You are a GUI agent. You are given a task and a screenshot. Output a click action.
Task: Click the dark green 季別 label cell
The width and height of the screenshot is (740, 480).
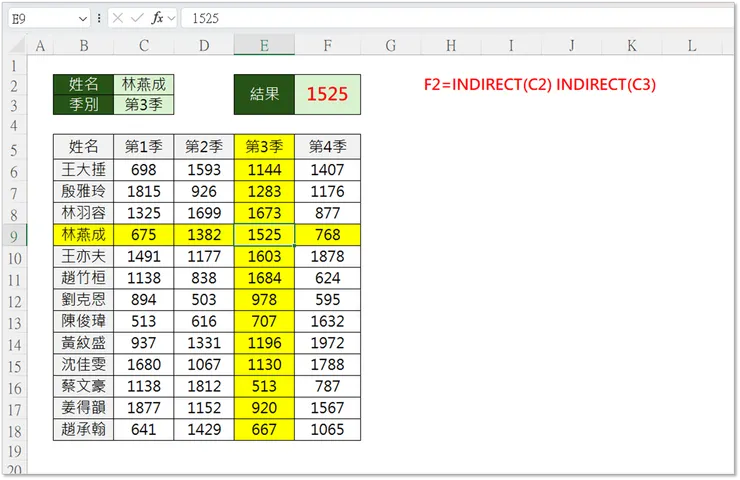84,104
